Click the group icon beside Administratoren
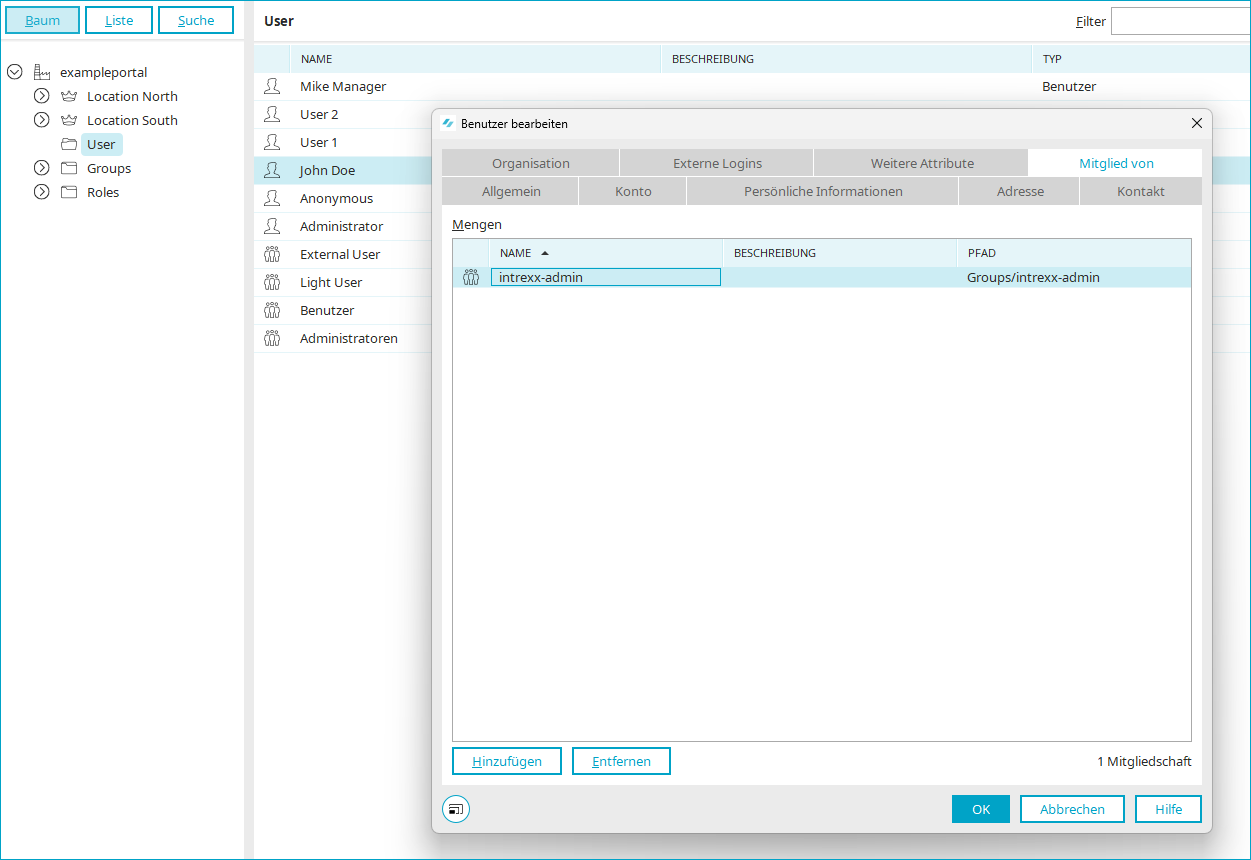1251x860 pixels. (272, 339)
